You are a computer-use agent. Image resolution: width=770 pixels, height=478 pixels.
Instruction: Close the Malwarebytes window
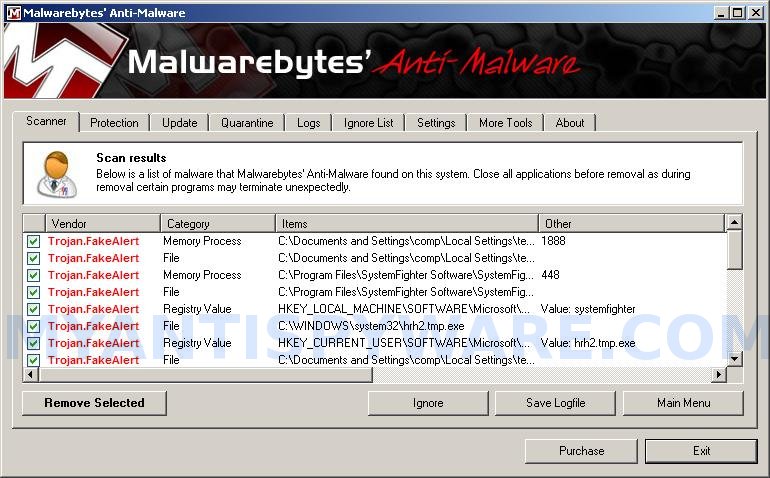[756, 13]
